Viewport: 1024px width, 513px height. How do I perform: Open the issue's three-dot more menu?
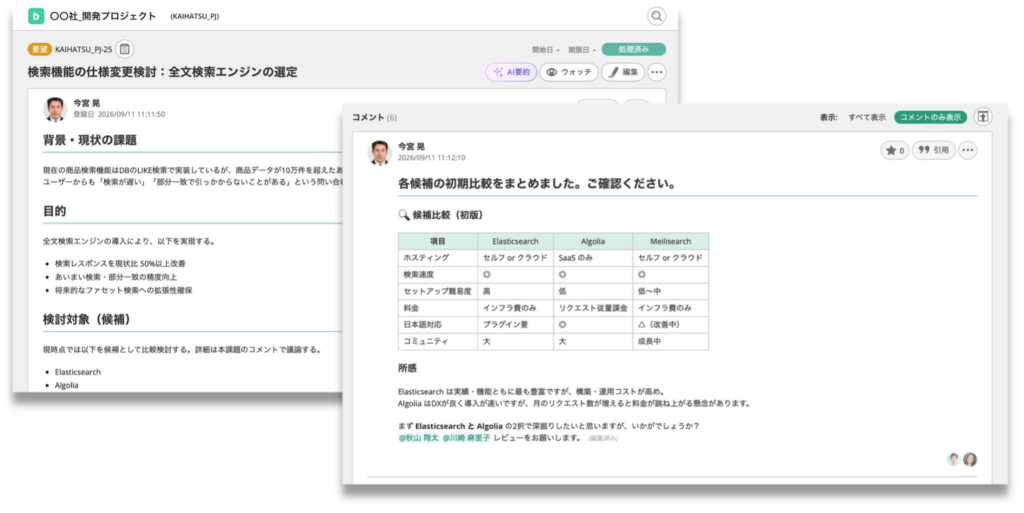pos(656,72)
